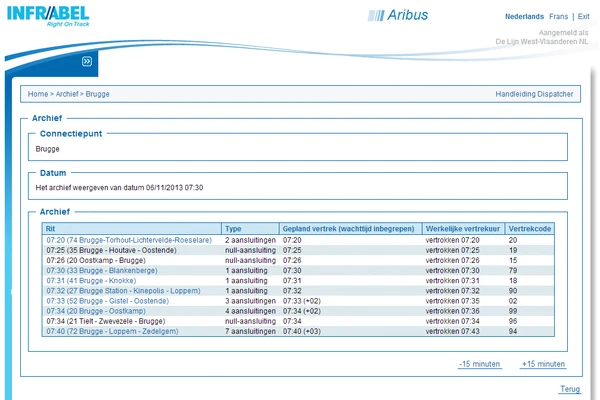Click the 4 aansluitingen type cell
The image size is (600, 400).
[250, 311]
